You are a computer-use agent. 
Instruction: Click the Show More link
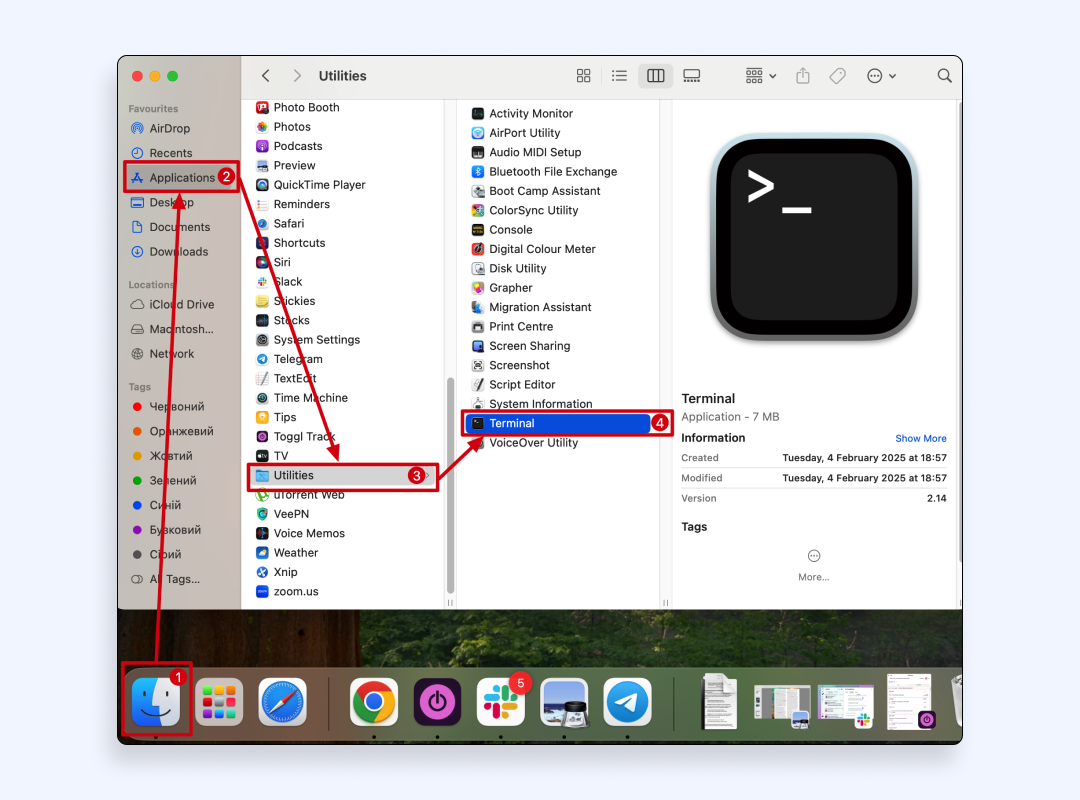(920, 438)
